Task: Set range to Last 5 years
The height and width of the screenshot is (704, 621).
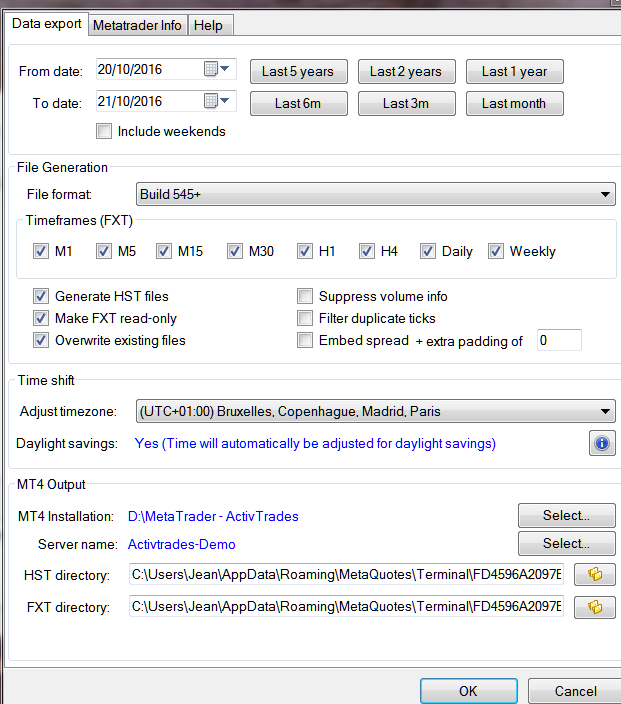Action: [x=298, y=72]
